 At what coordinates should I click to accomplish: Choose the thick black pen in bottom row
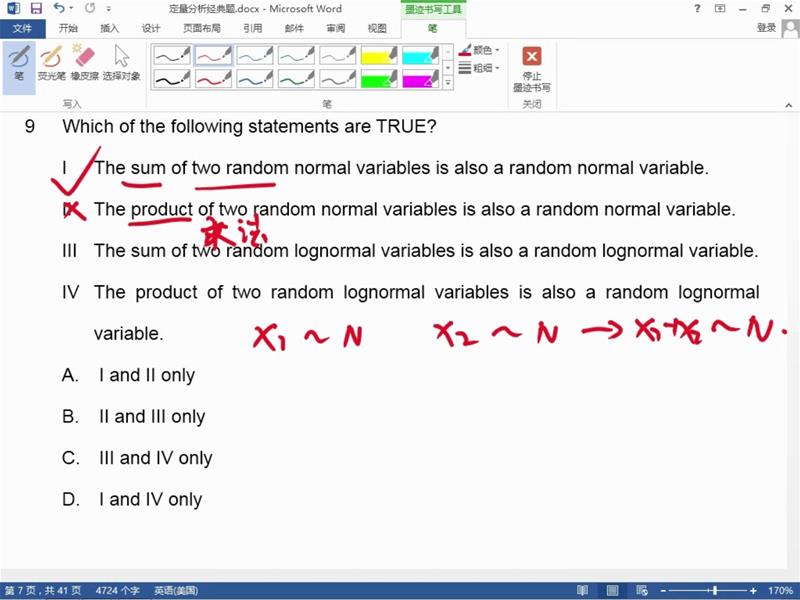[x=172, y=79]
